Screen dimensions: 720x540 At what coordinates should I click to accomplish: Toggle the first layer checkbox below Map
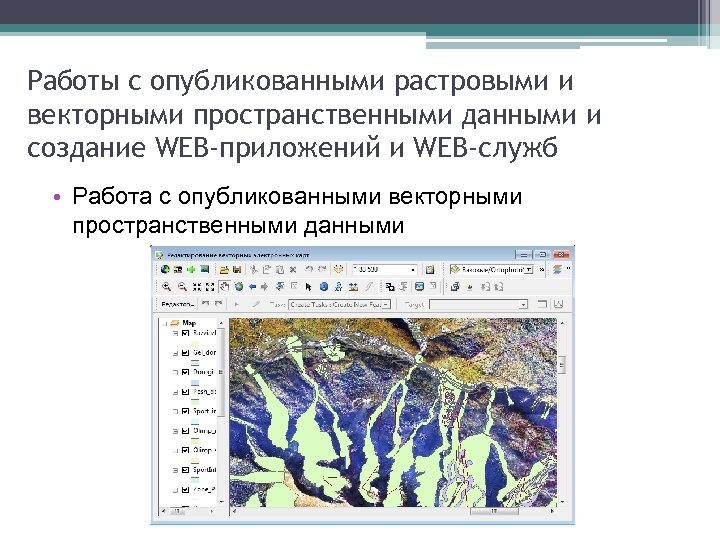(186, 333)
